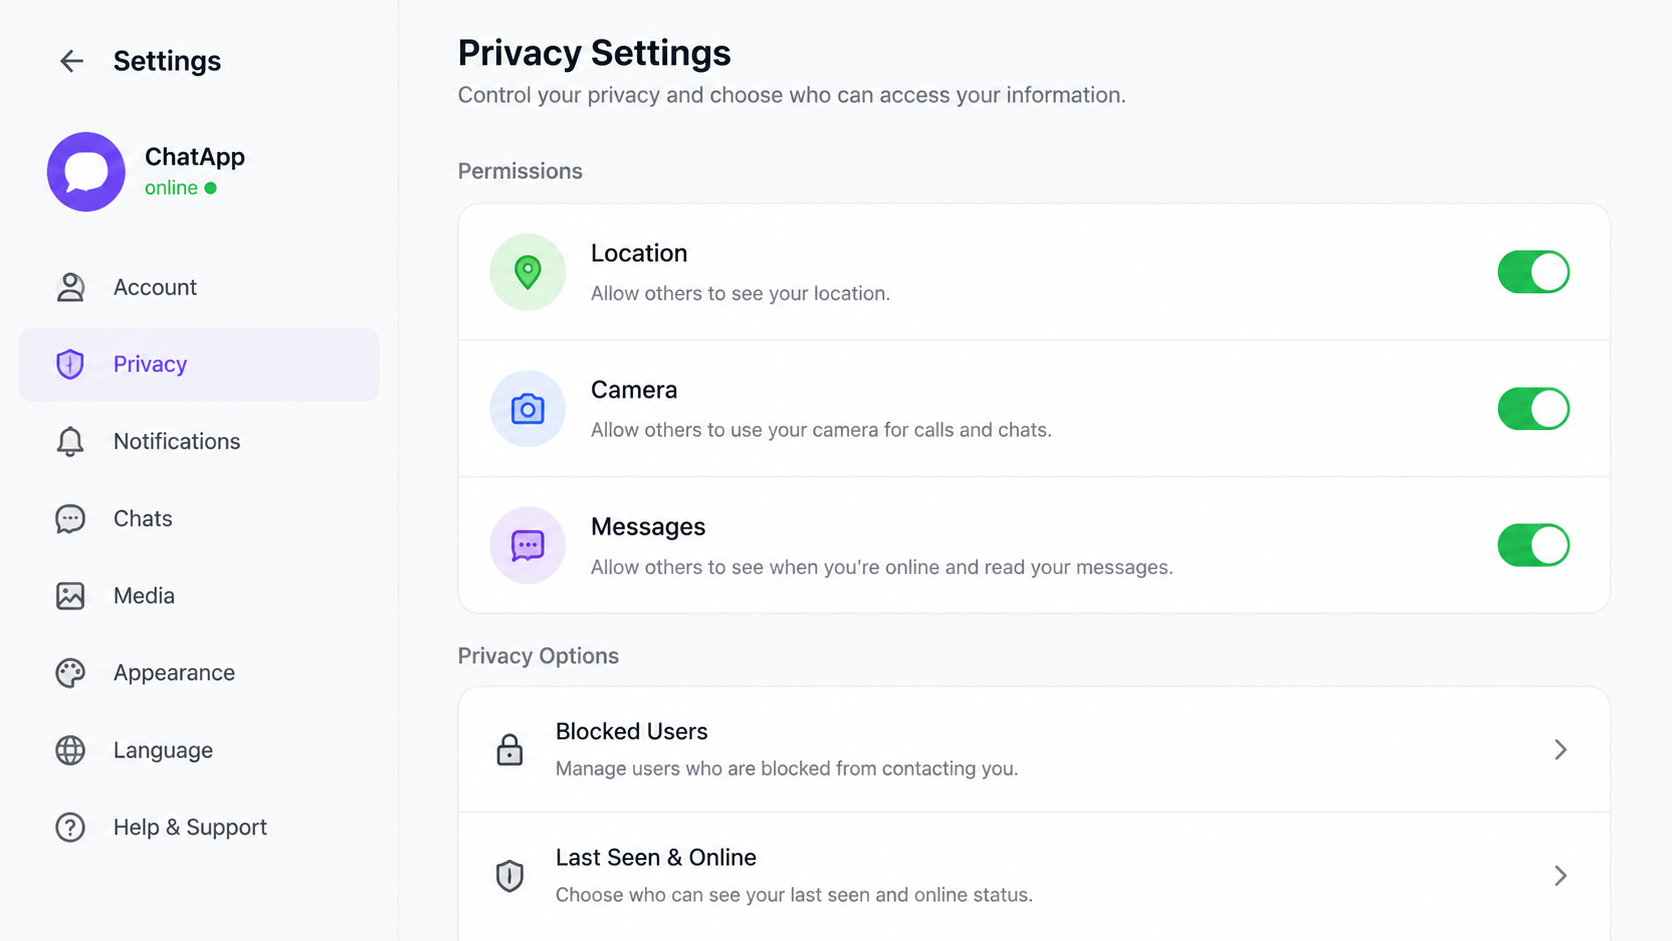This screenshot has width=1672, height=941.
Task: Click the purple Messages bubble icon
Action: coord(527,545)
